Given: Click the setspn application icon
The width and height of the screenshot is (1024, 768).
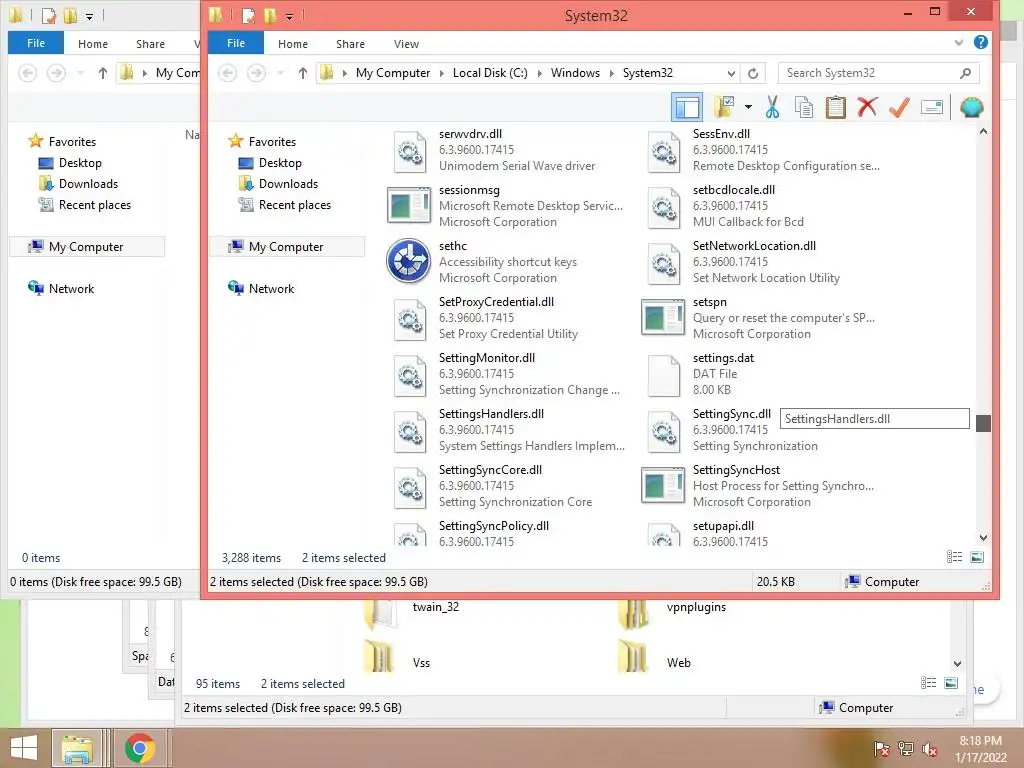Looking at the screenshot, I should (x=663, y=317).
